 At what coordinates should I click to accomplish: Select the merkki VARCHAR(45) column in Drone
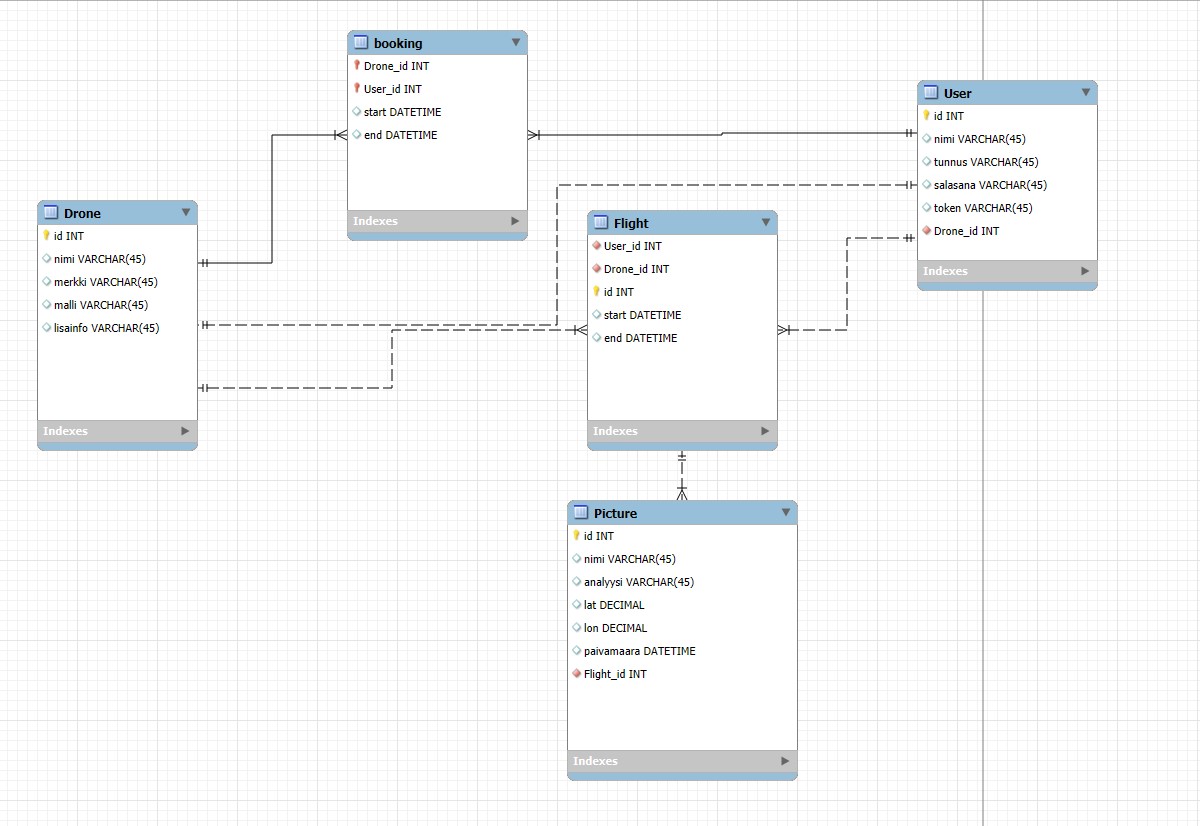pyautogui.click(x=105, y=282)
